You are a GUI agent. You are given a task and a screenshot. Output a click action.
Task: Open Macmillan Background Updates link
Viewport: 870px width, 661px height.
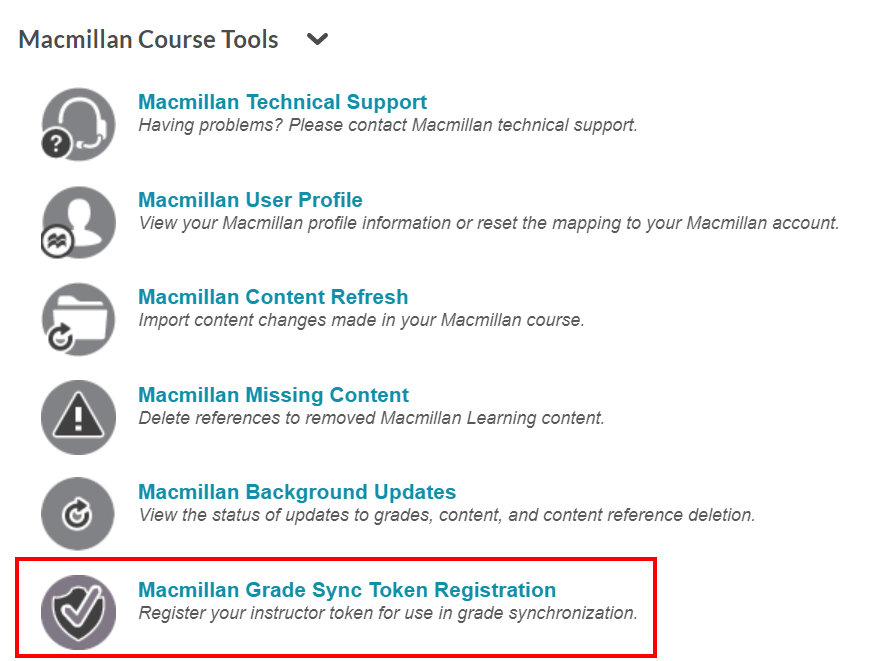pos(295,491)
